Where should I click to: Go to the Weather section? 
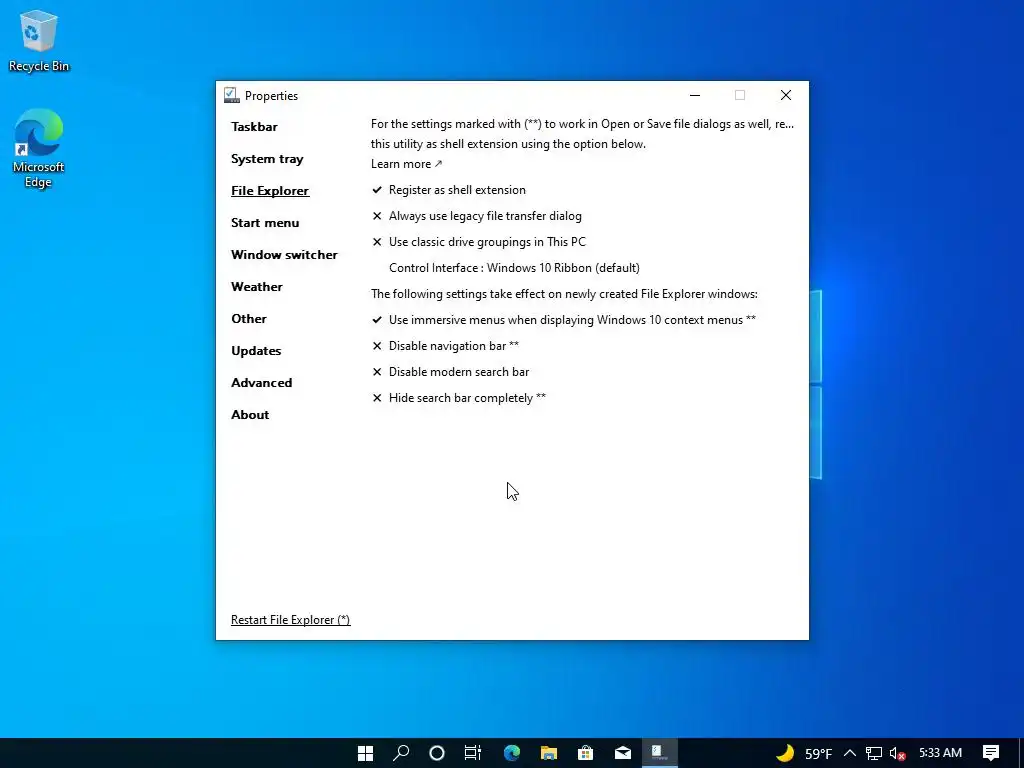[x=257, y=287]
